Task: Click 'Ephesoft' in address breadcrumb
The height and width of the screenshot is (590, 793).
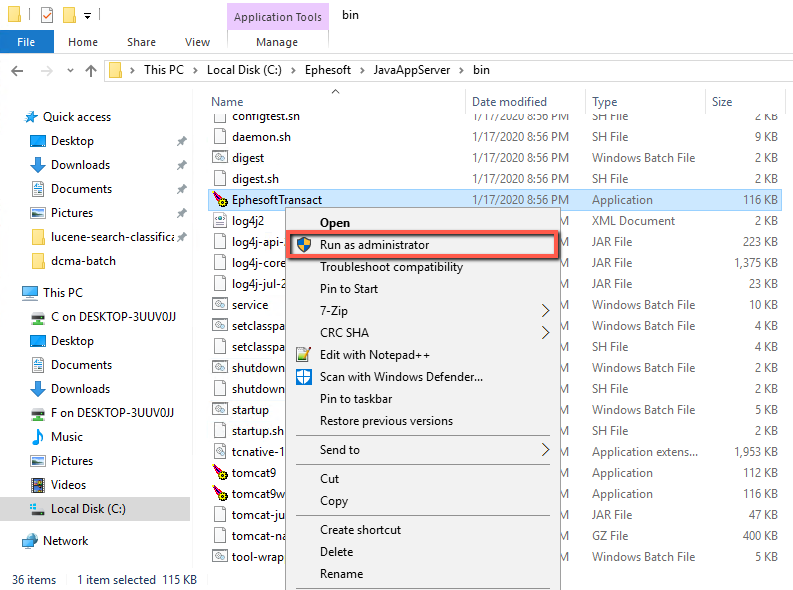Action: [328, 70]
